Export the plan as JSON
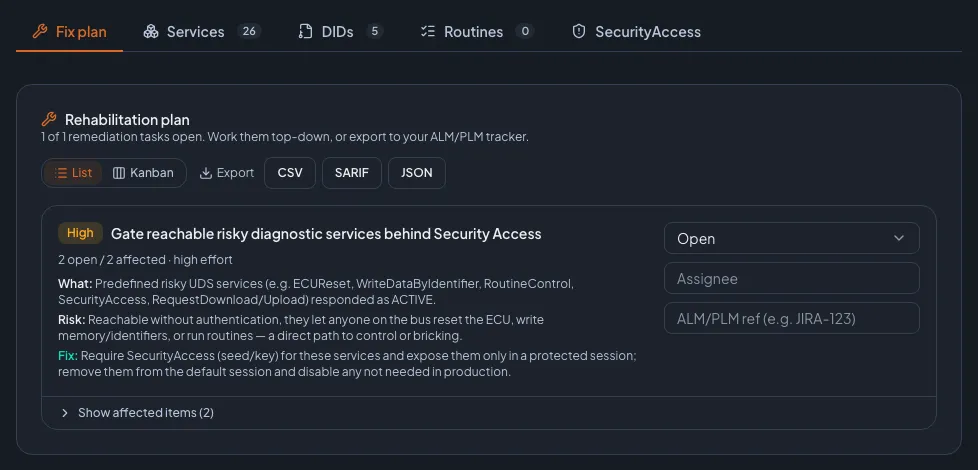This screenshot has height=470, width=978. (x=417, y=173)
